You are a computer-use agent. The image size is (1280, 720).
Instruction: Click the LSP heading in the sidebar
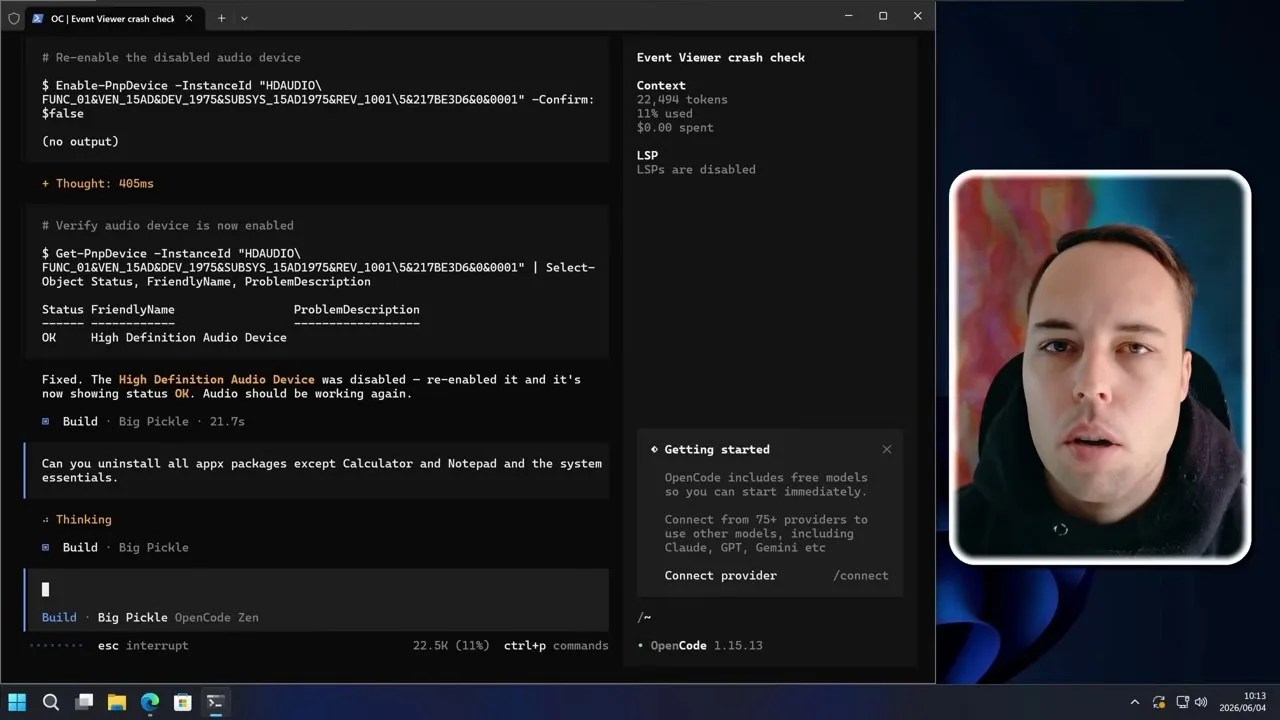(647, 155)
